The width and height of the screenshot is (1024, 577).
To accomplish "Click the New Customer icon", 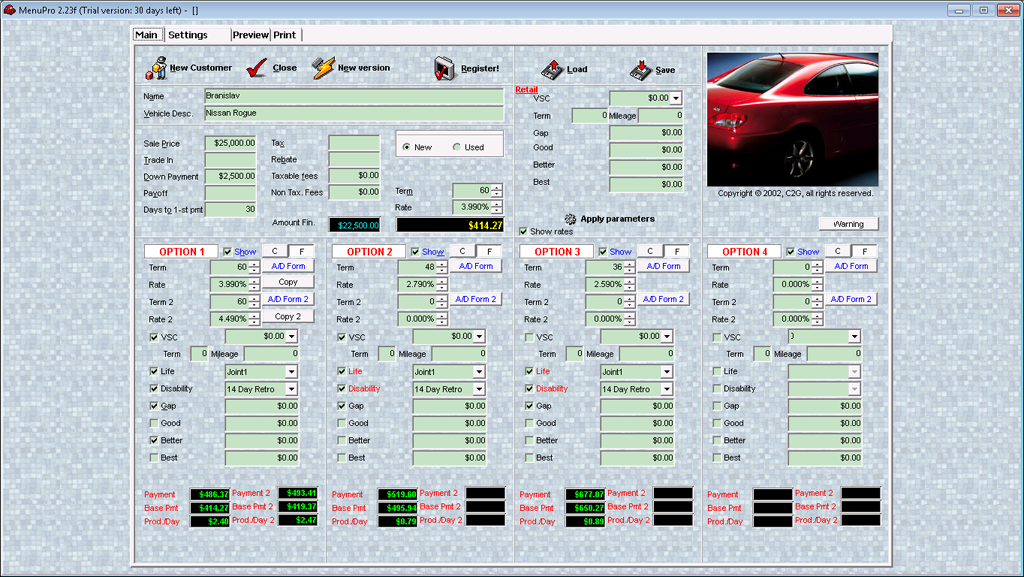I will pos(156,68).
